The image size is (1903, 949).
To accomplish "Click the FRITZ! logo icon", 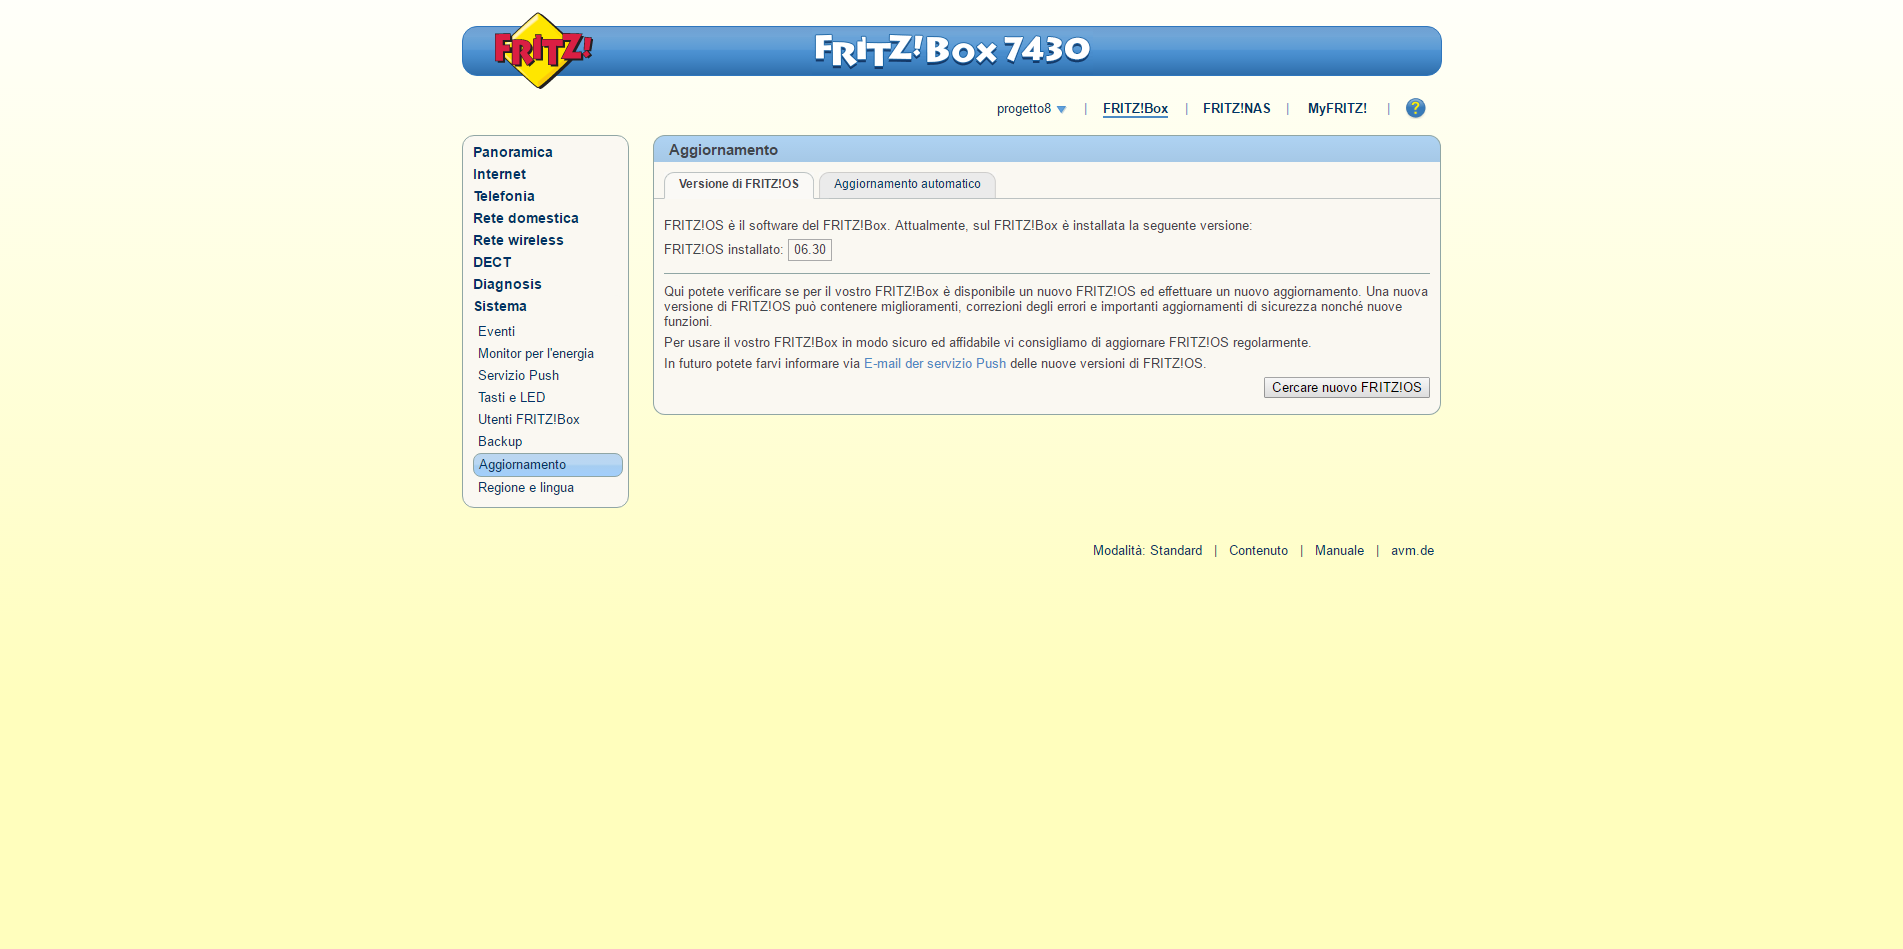I will 543,50.
